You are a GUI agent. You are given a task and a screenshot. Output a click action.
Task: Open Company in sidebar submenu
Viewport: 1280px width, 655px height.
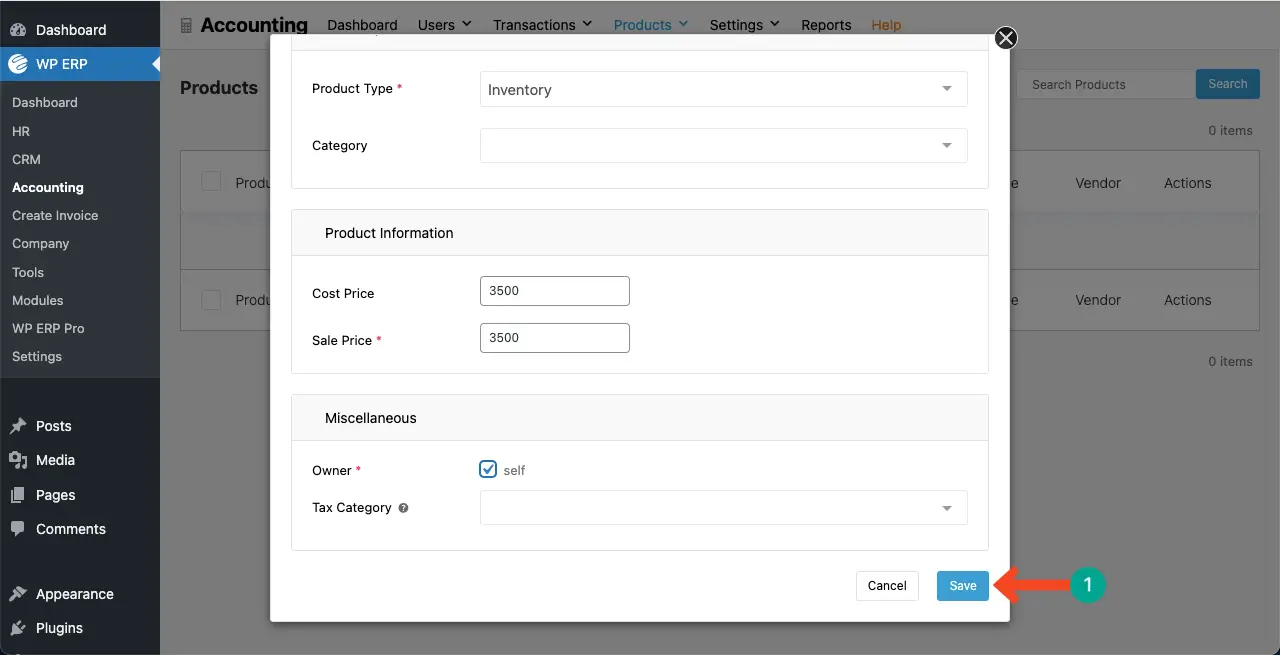[x=41, y=243]
